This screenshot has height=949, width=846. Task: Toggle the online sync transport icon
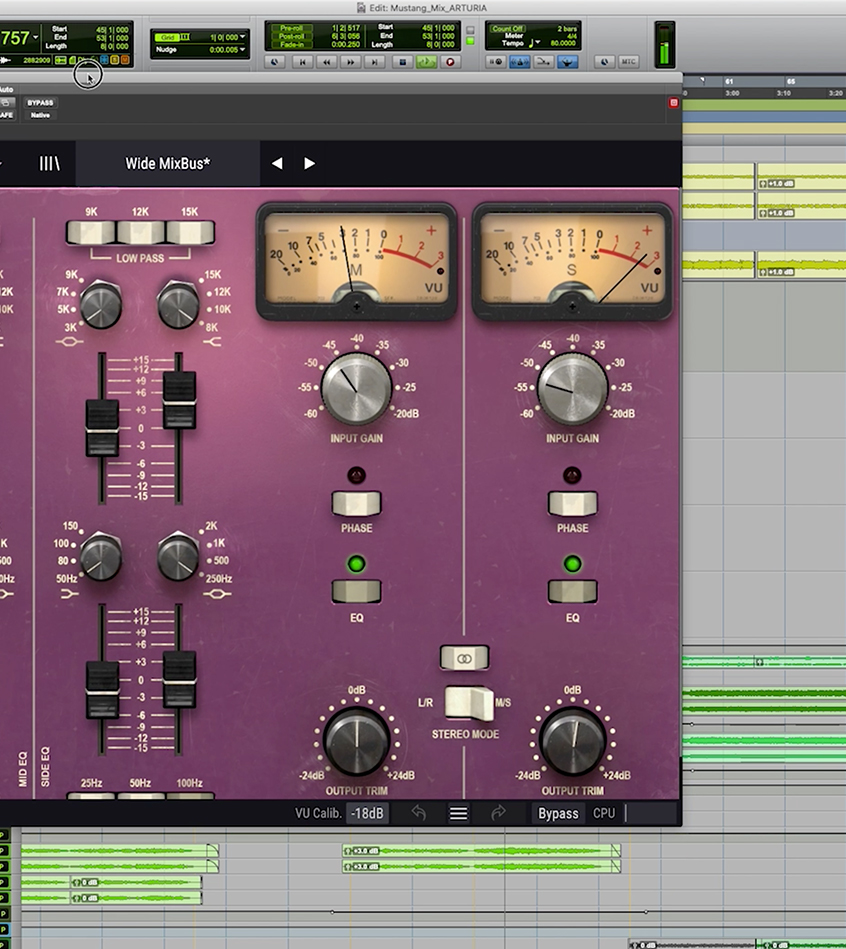point(275,62)
